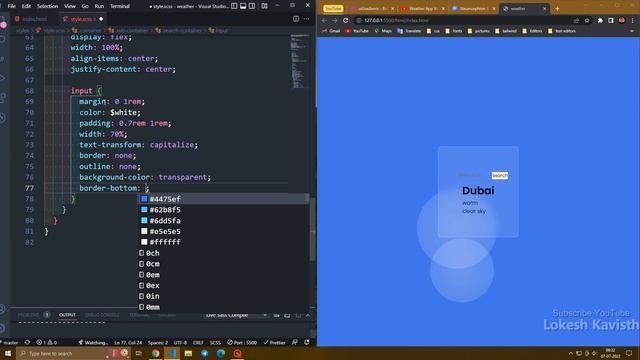Open the DEBUG CONSOLE panel tab
Screen dimensions: 640x360
coord(102,315)
